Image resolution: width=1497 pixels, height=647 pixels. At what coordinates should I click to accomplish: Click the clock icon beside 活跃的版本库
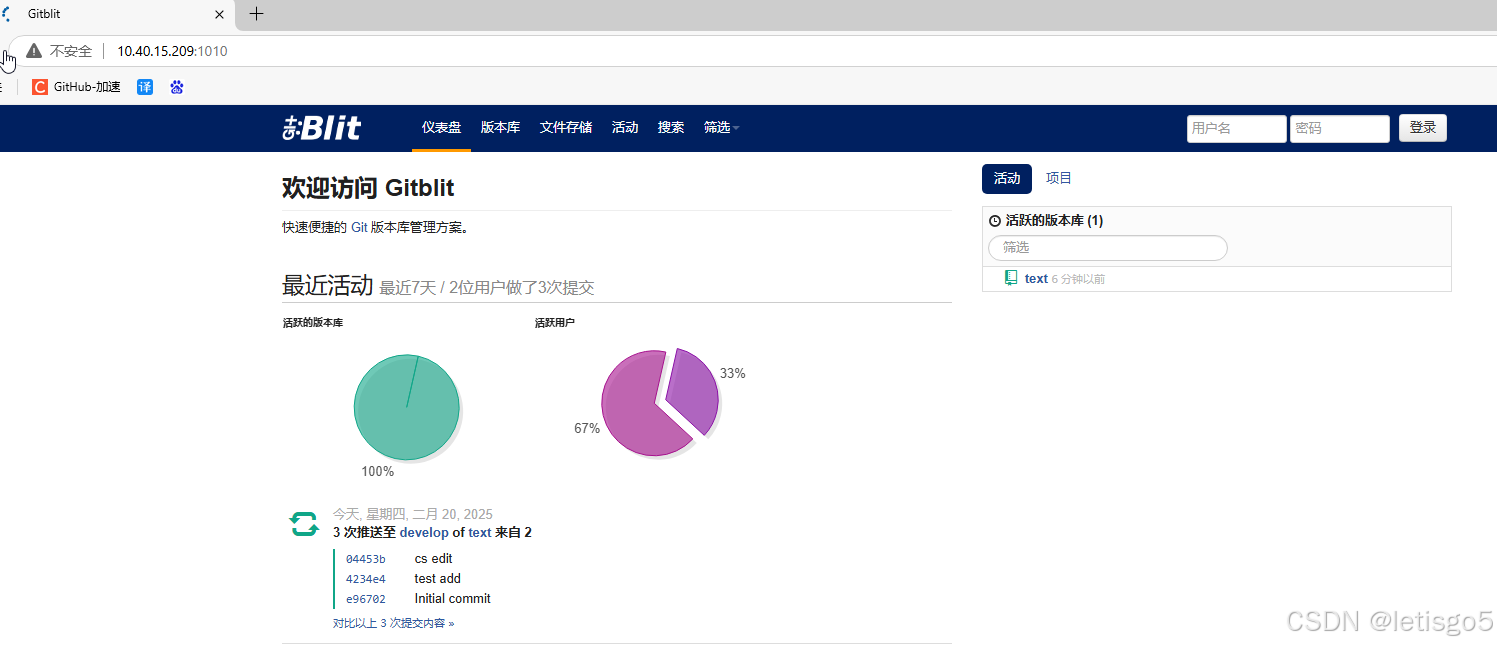[x=994, y=221]
